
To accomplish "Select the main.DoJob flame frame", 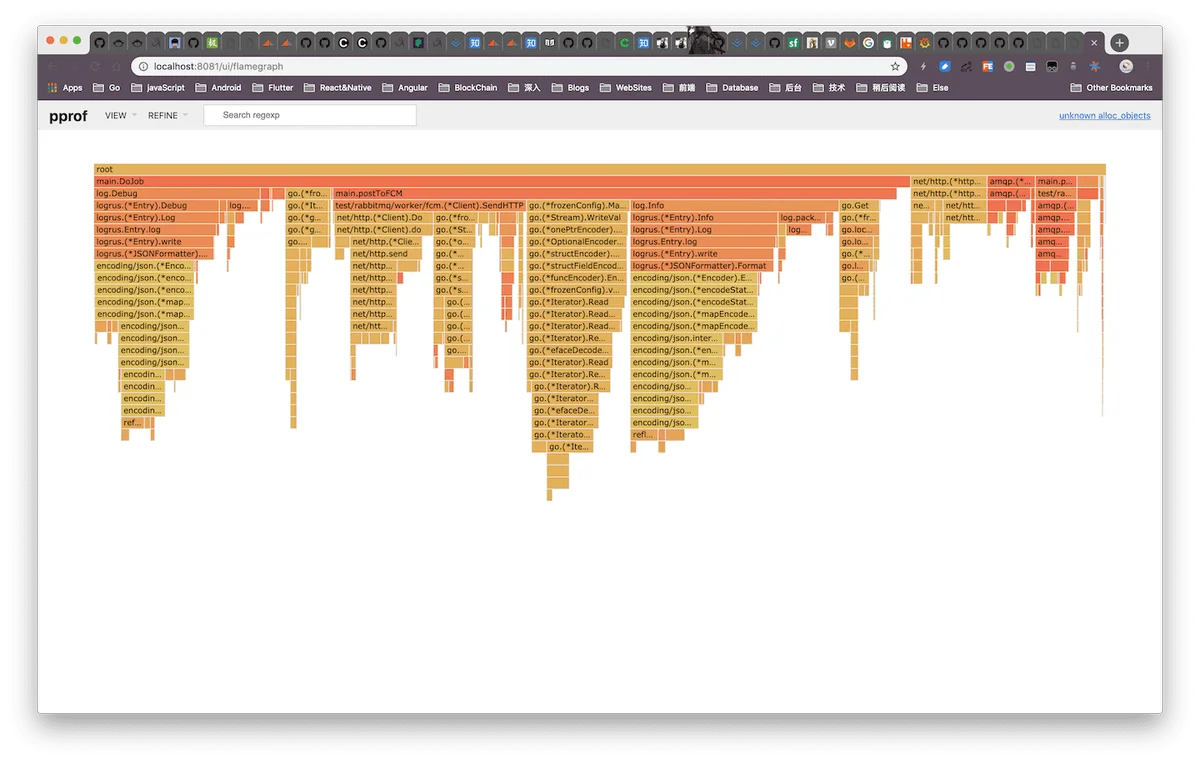I will pos(502,181).
